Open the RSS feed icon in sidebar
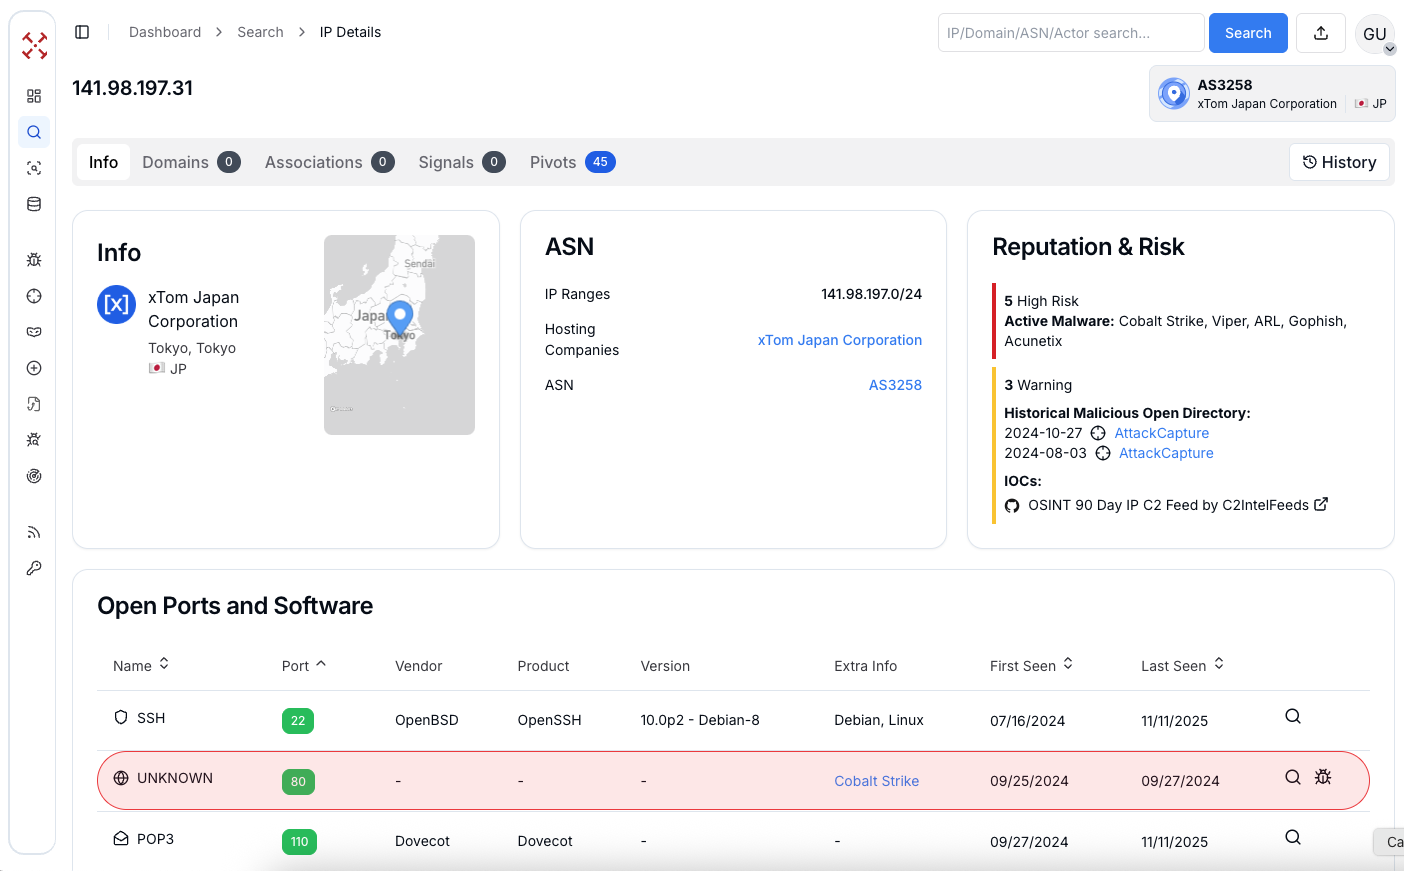 (x=34, y=532)
